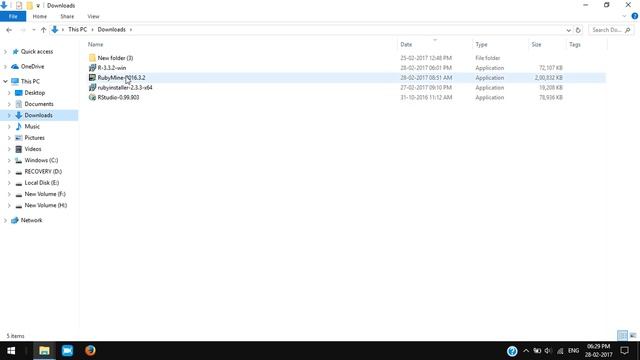Select the rubyinstaller-2.3.3-x64 file icon
640x360 pixels.
pyautogui.click(x=92, y=87)
